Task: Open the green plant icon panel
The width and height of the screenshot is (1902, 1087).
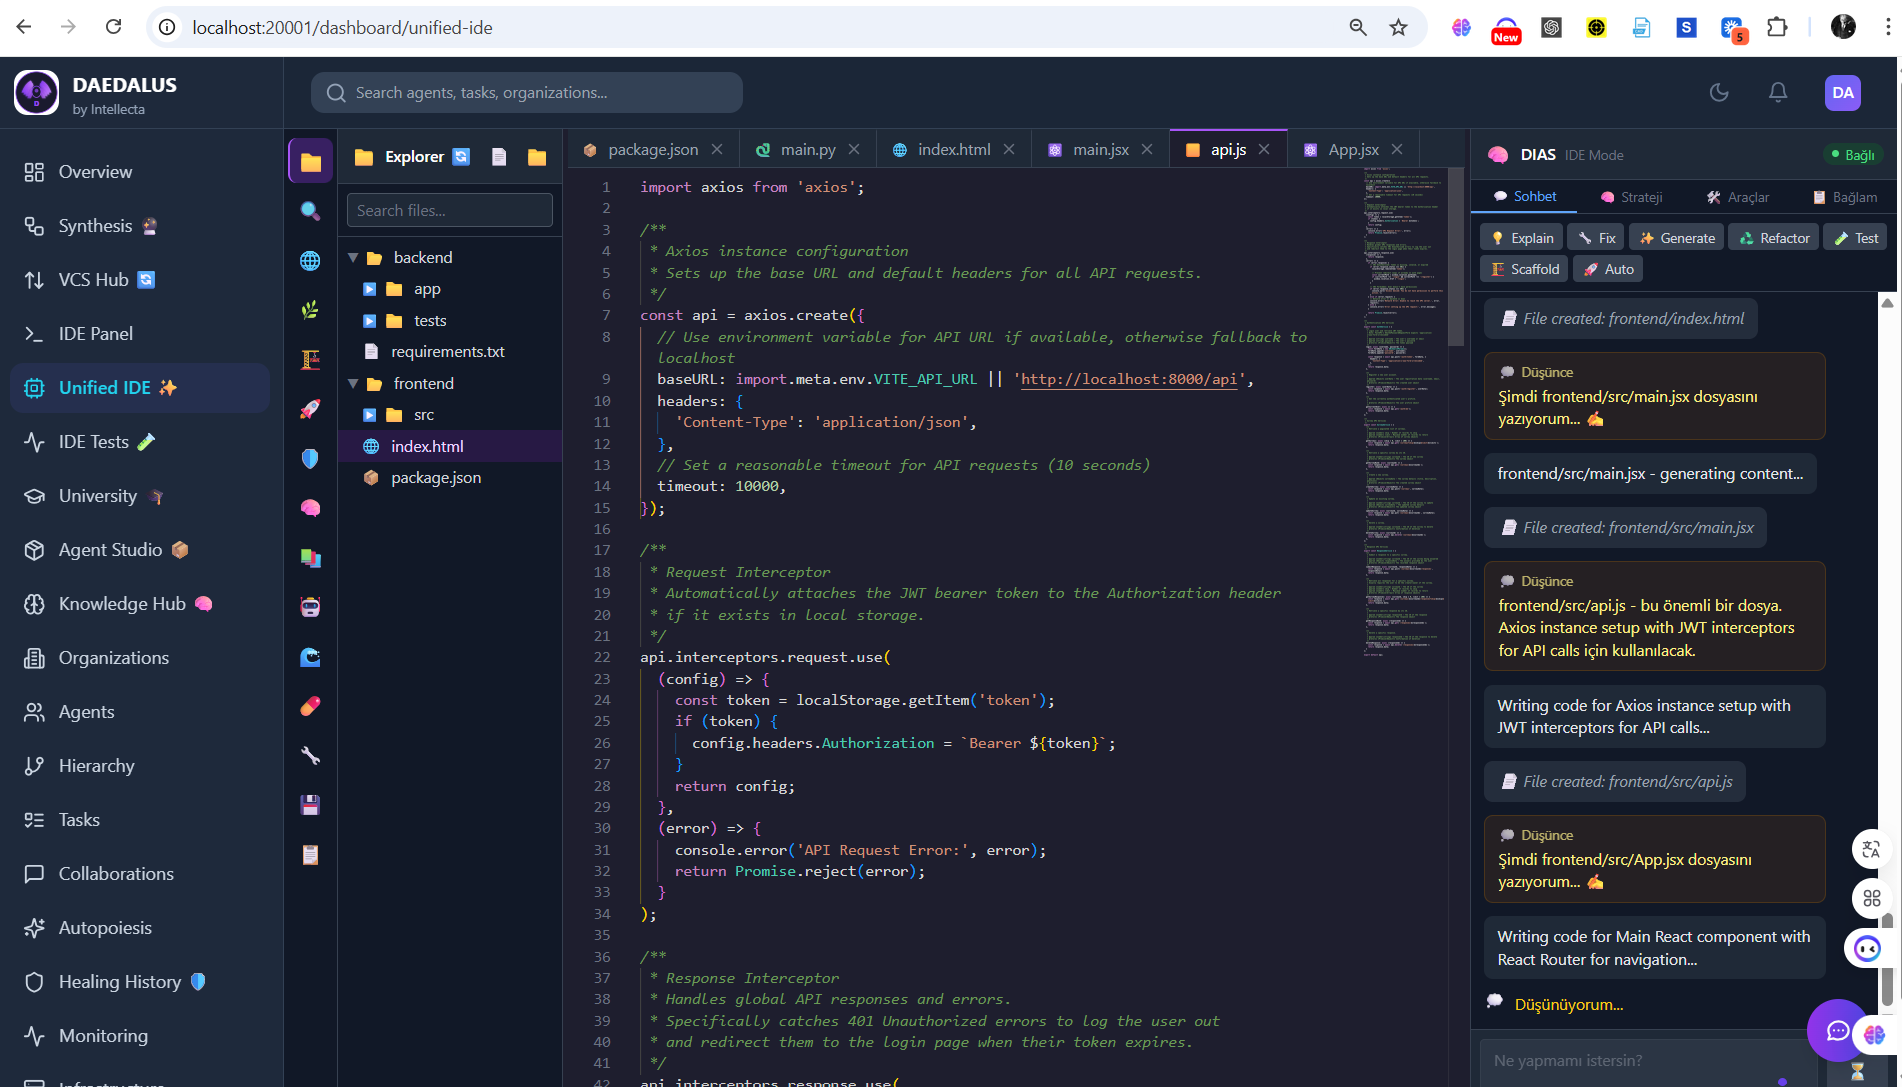Action: click(x=310, y=310)
